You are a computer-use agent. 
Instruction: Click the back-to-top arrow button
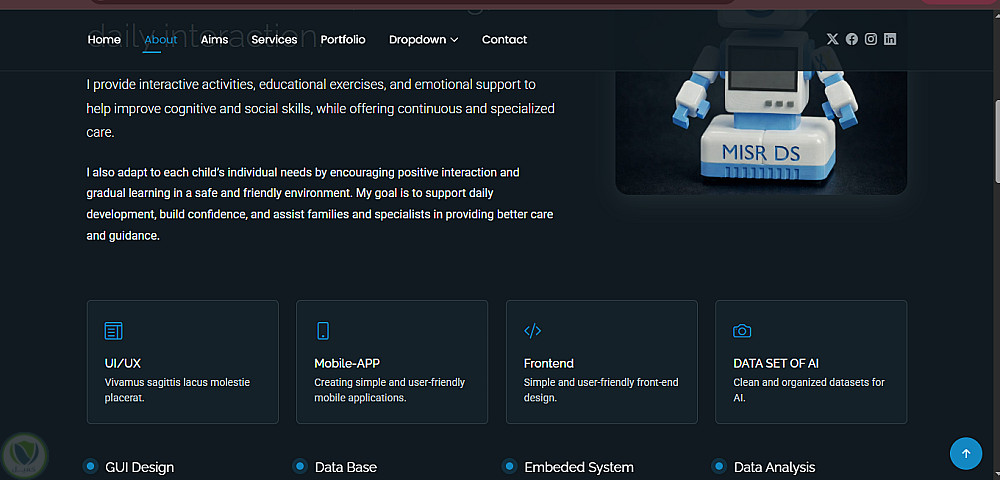click(x=966, y=453)
